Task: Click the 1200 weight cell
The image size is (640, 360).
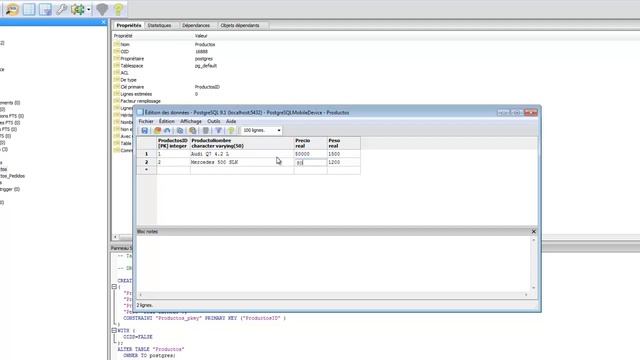Action: pyautogui.click(x=344, y=162)
